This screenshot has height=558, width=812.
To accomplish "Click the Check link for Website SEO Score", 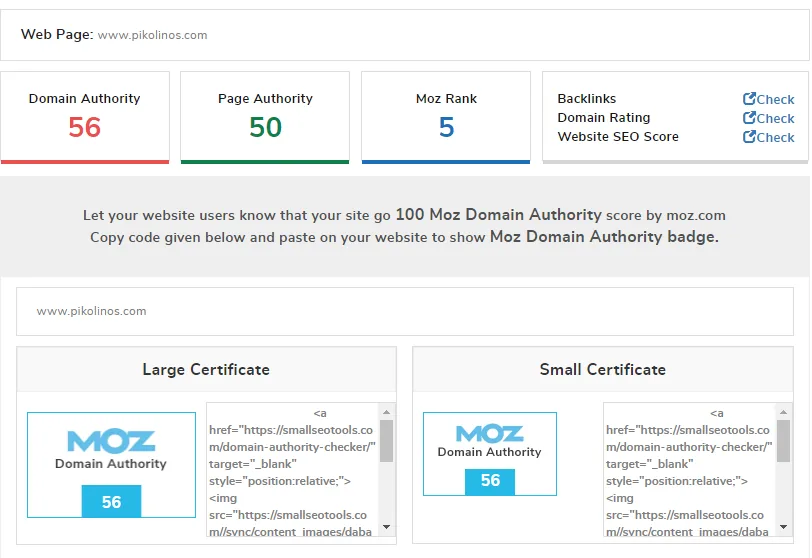I will click(768, 137).
